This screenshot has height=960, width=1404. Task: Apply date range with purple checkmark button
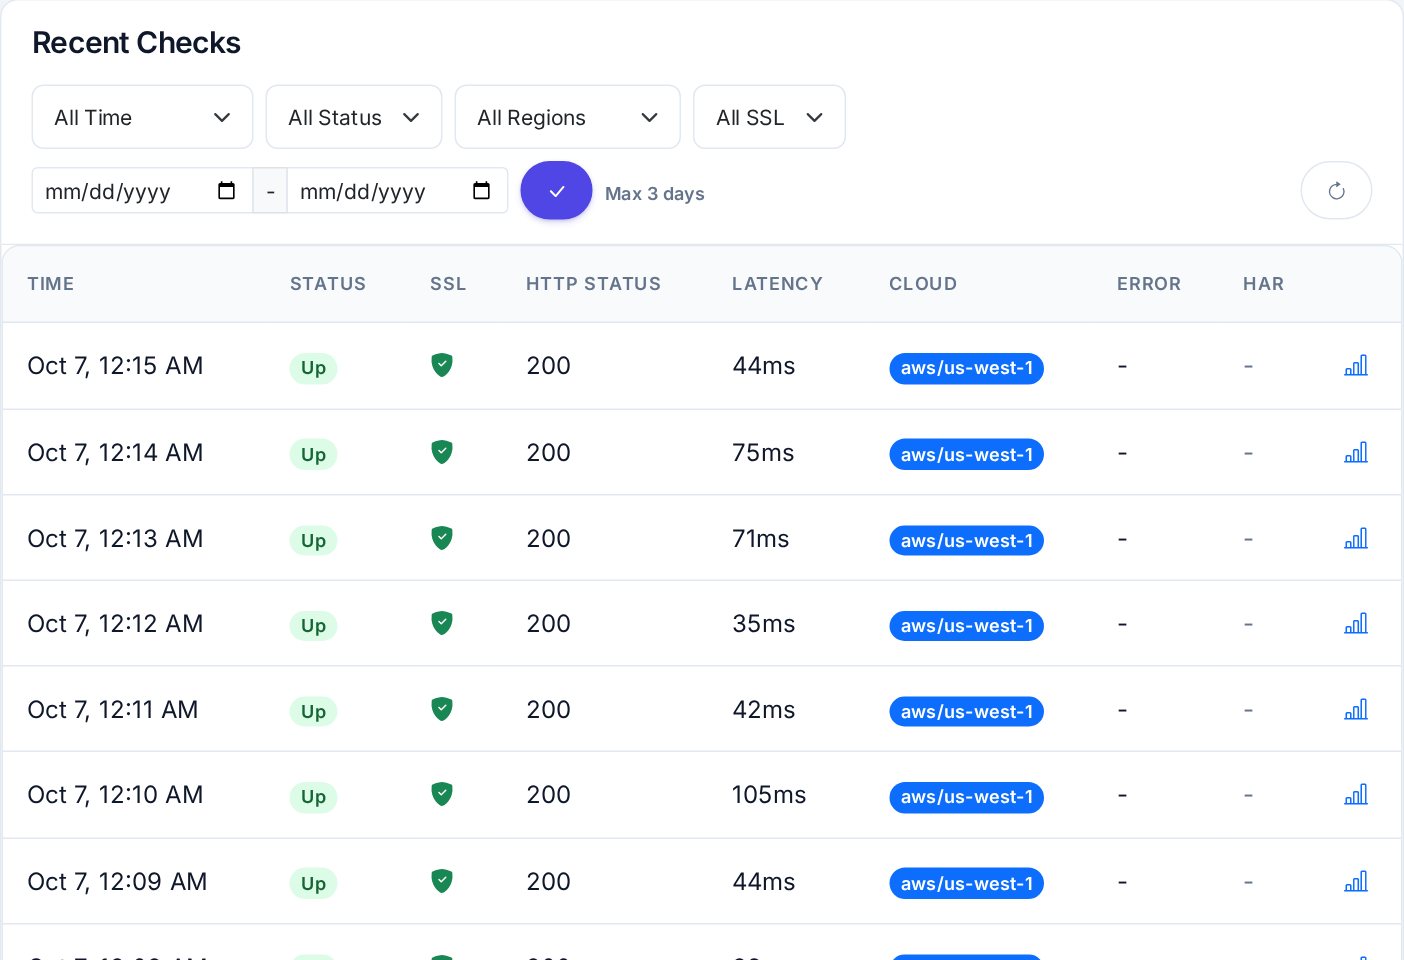557,191
